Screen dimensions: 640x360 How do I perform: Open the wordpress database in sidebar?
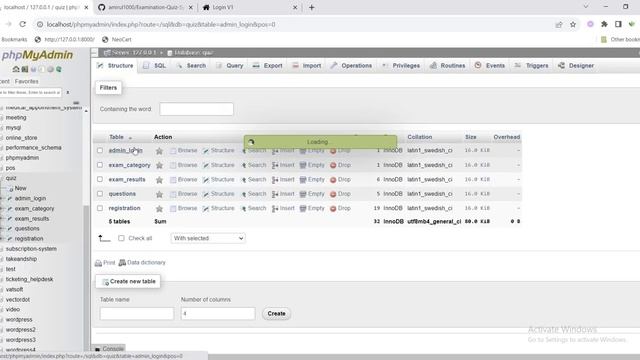click(x=19, y=320)
